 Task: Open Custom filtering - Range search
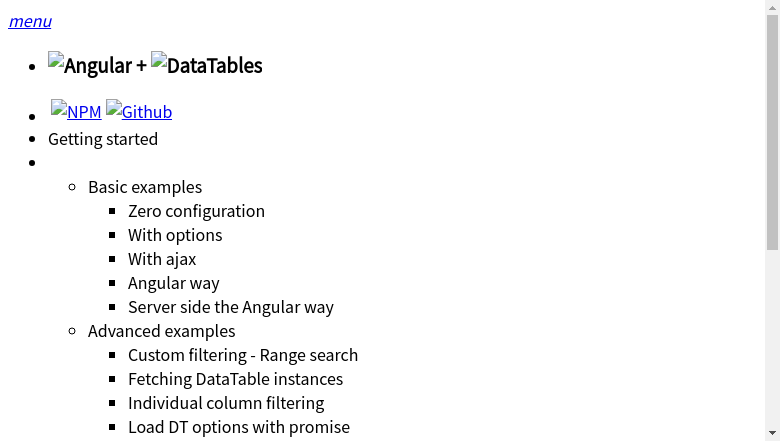click(243, 355)
